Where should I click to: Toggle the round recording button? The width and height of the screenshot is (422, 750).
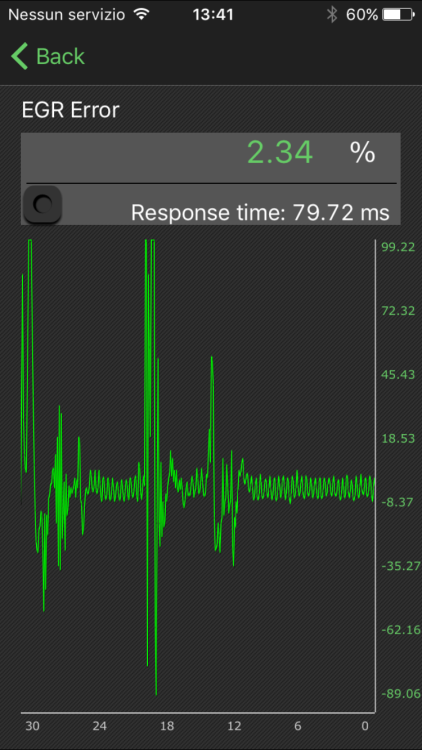click(x=43, y=205)
